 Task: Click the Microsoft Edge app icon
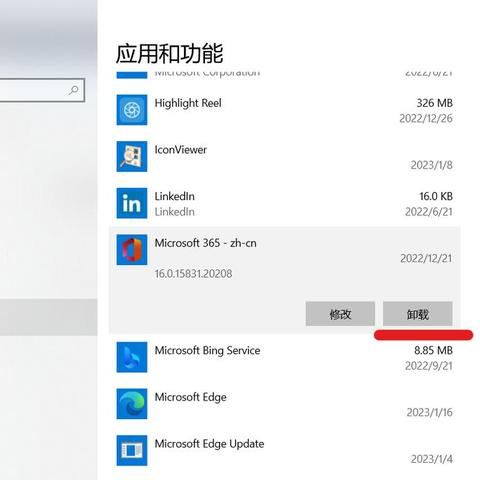pyautogui.click(x=132, y=404)
